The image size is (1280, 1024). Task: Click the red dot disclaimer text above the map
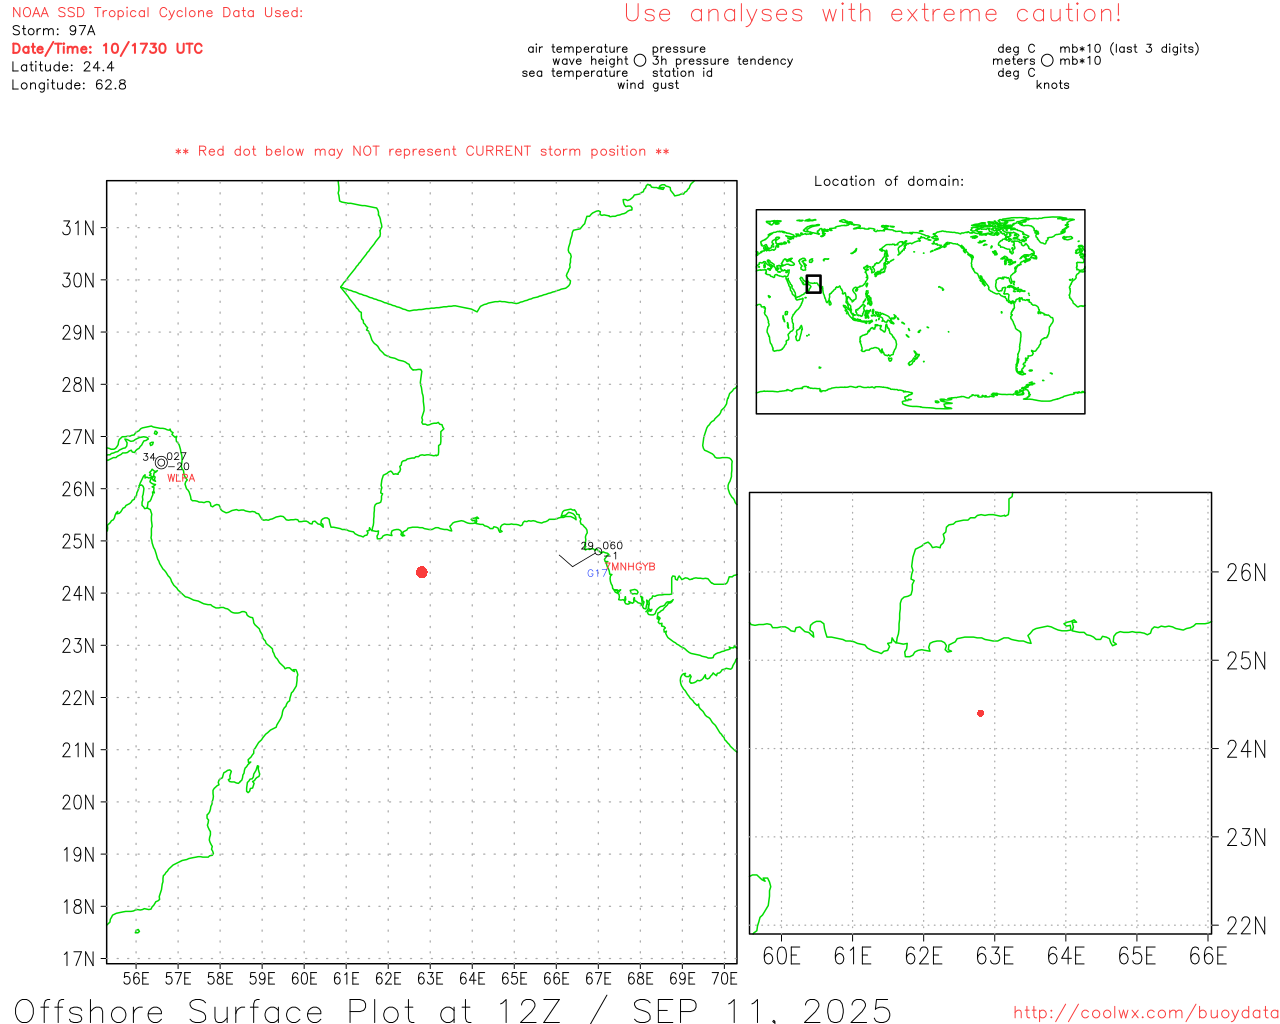pyautogui.click(x=422, y=151)
